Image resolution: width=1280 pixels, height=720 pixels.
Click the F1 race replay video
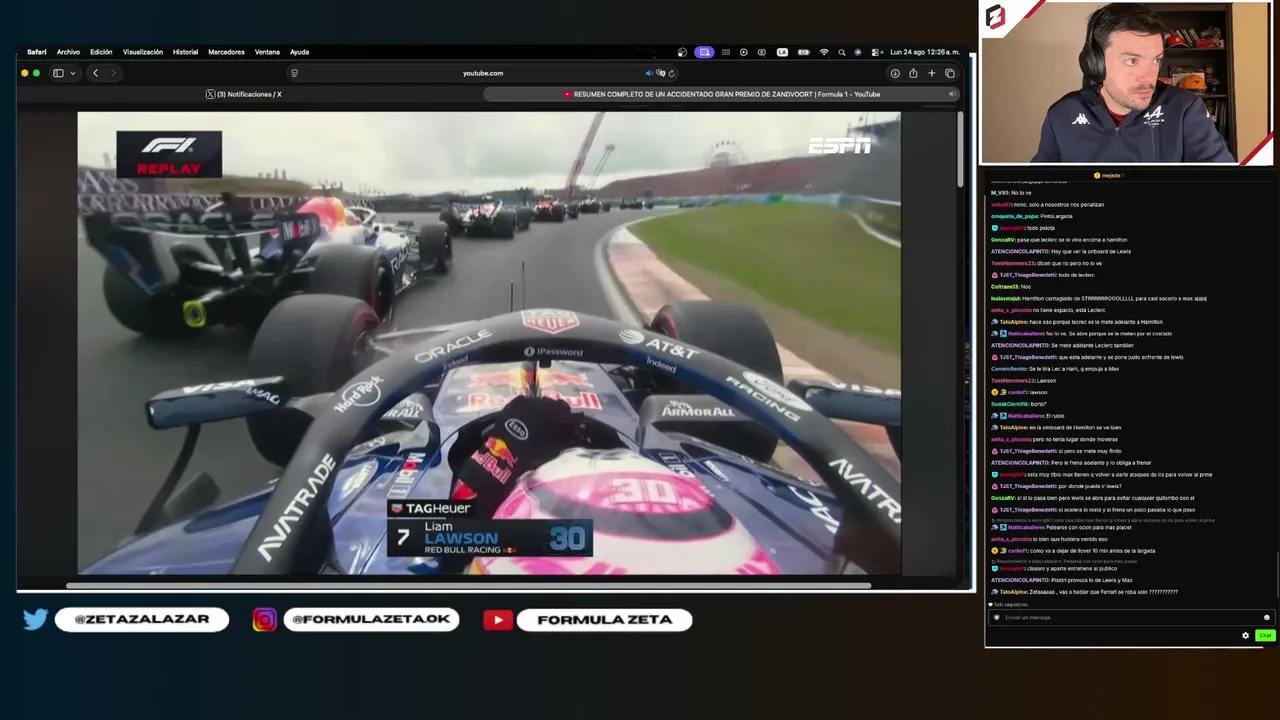[489, 343]
